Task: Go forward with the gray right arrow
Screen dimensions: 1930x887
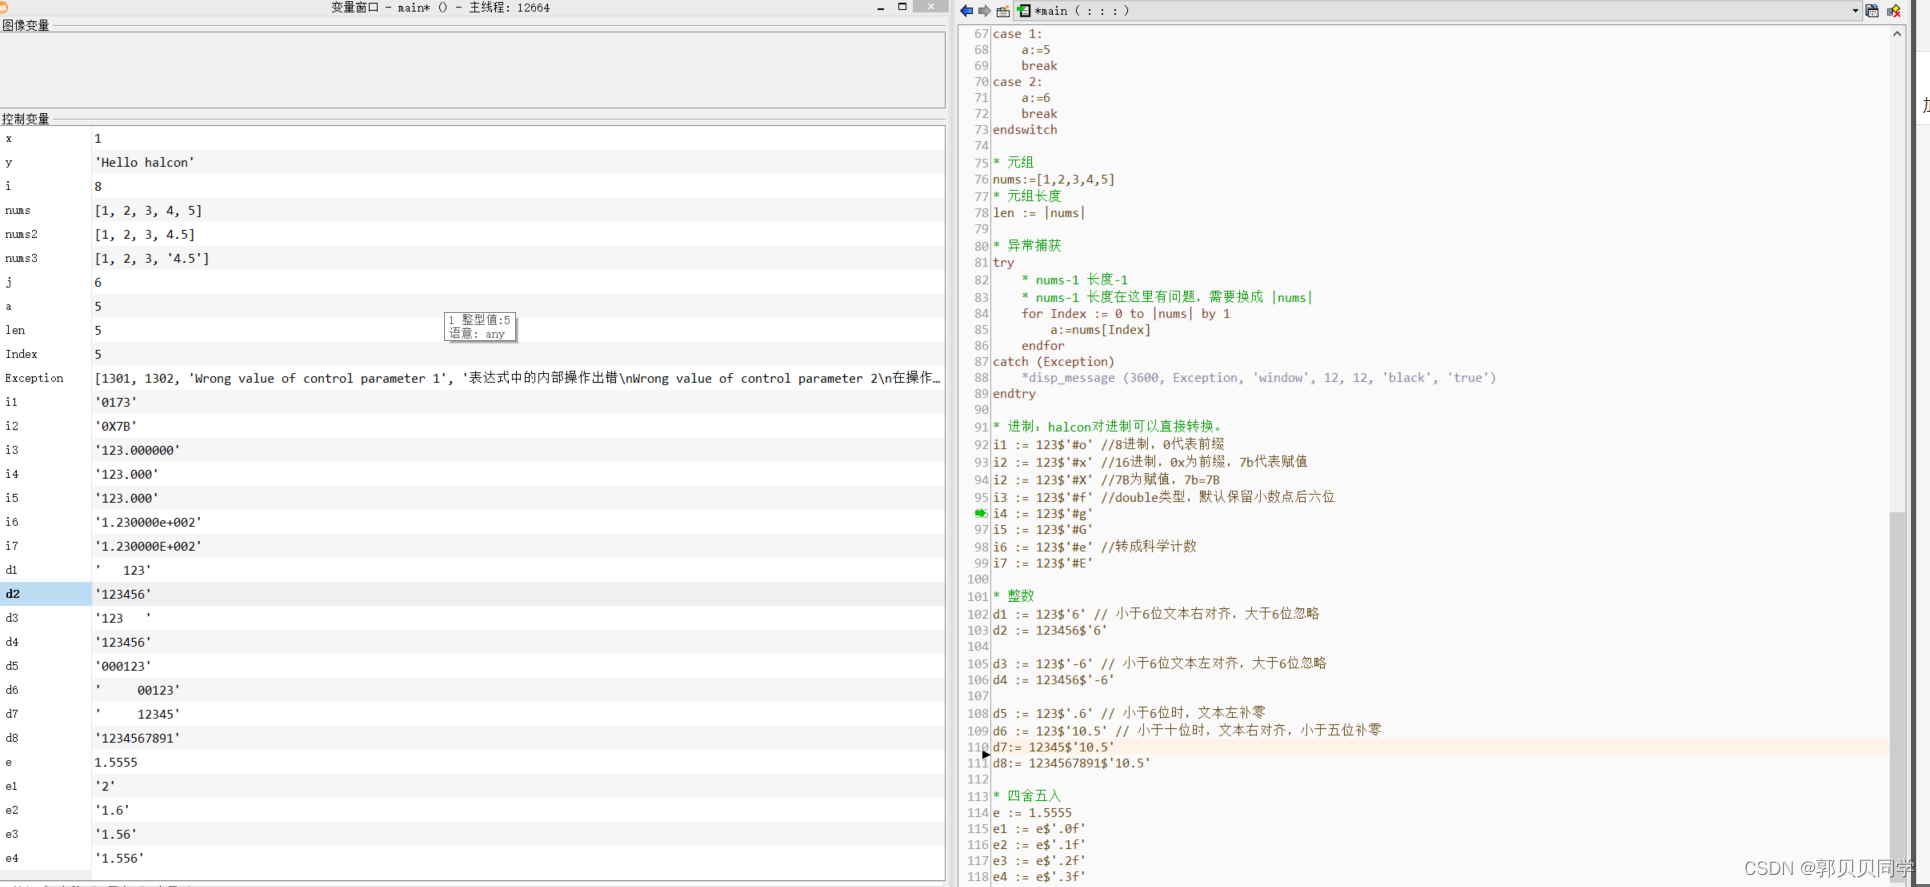Action: (x=984, y=10)
